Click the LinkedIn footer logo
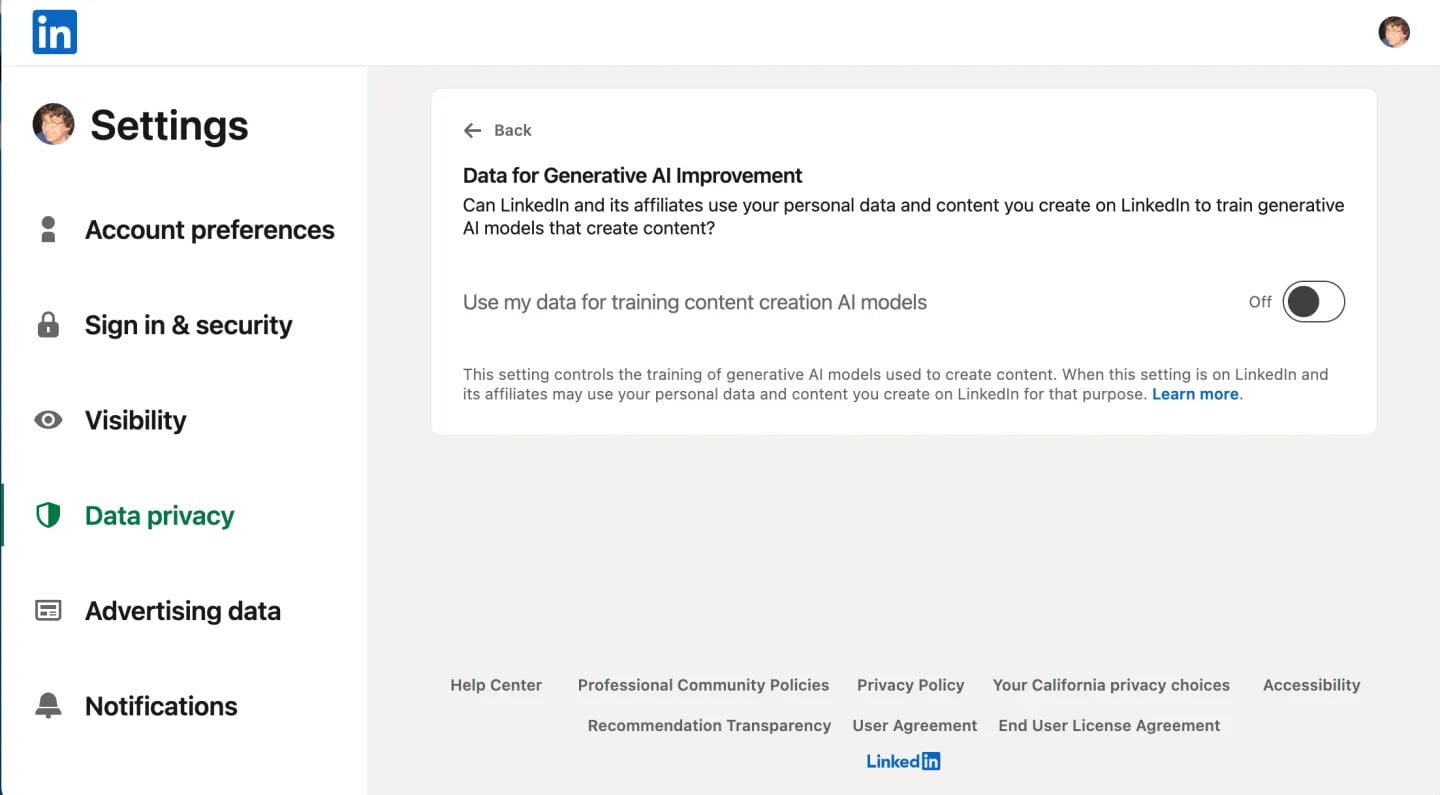This screenshot has height=795, width=1440. click(903, 761)
